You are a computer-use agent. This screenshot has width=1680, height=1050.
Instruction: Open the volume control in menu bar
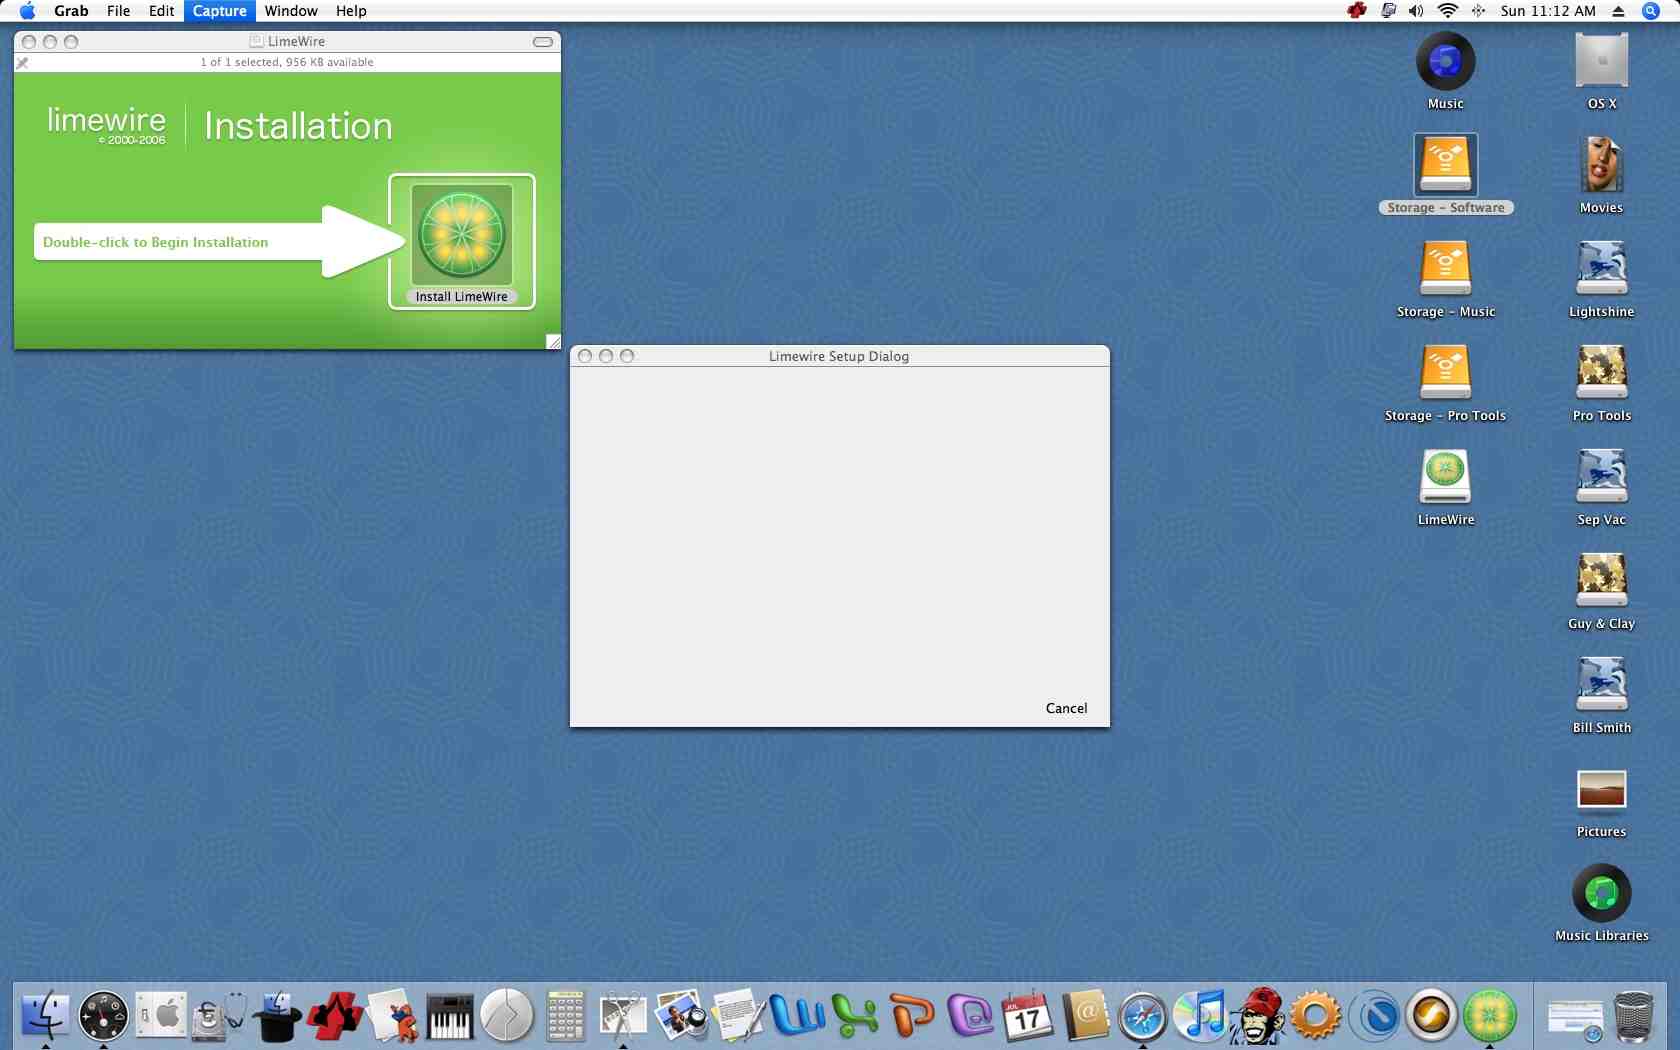[x=1416, y=11]
